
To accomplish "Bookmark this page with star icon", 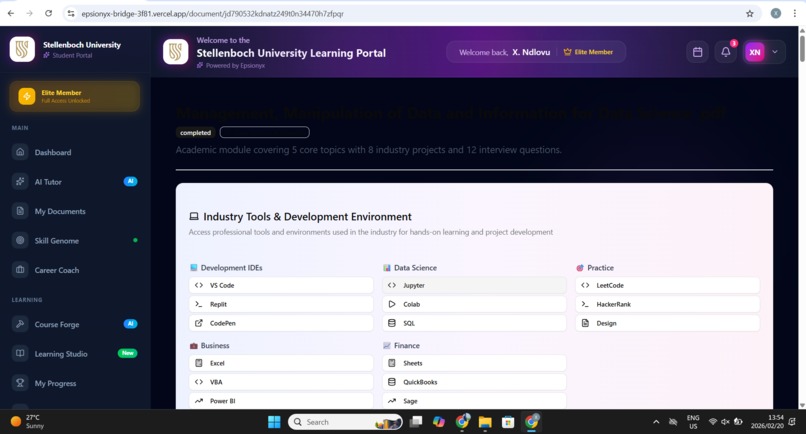I will [x=749, y=14].
